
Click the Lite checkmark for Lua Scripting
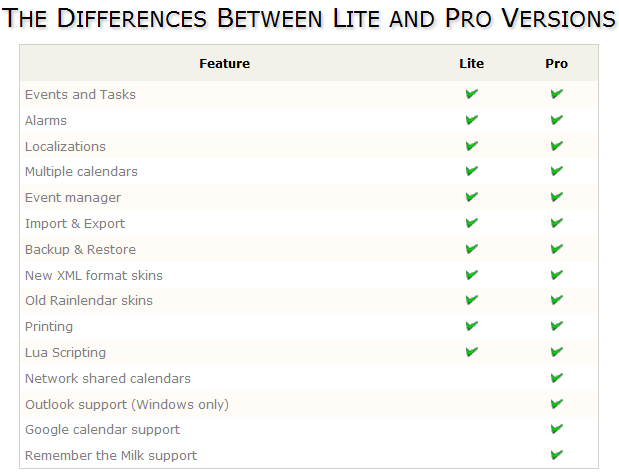click(x=471, y=352)
